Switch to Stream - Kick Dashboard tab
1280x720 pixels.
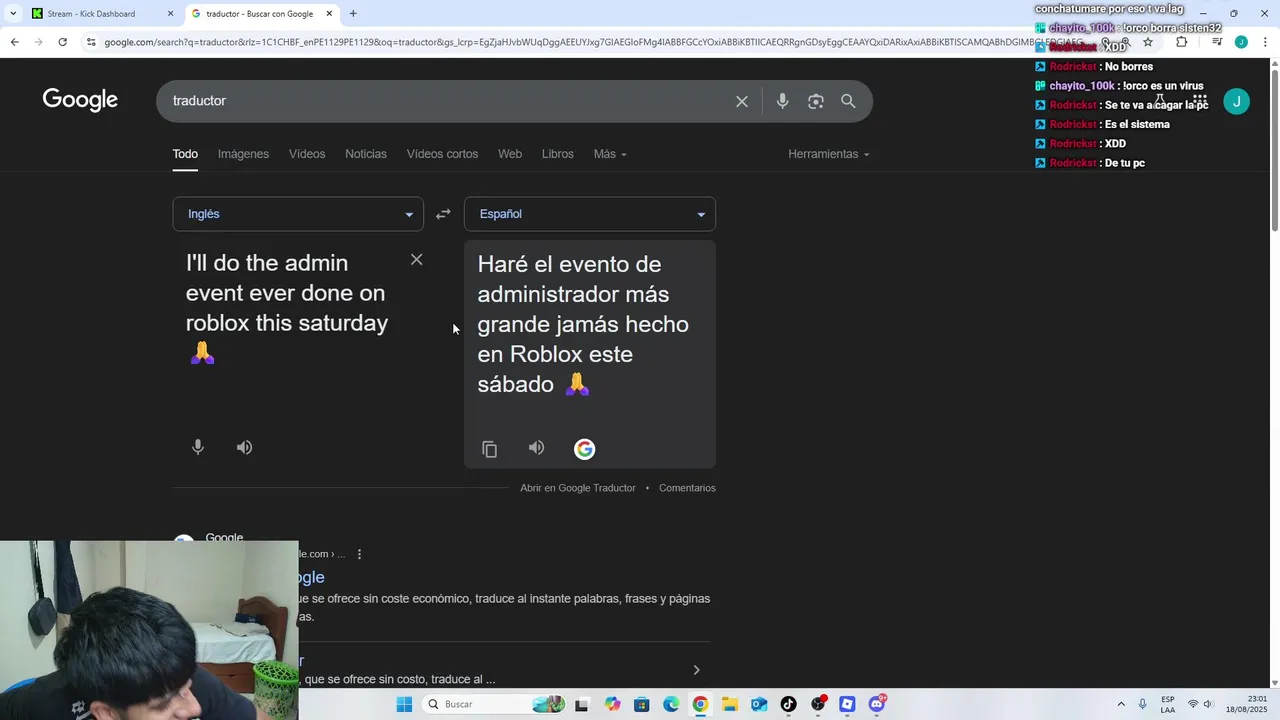(x=100, y=14)
